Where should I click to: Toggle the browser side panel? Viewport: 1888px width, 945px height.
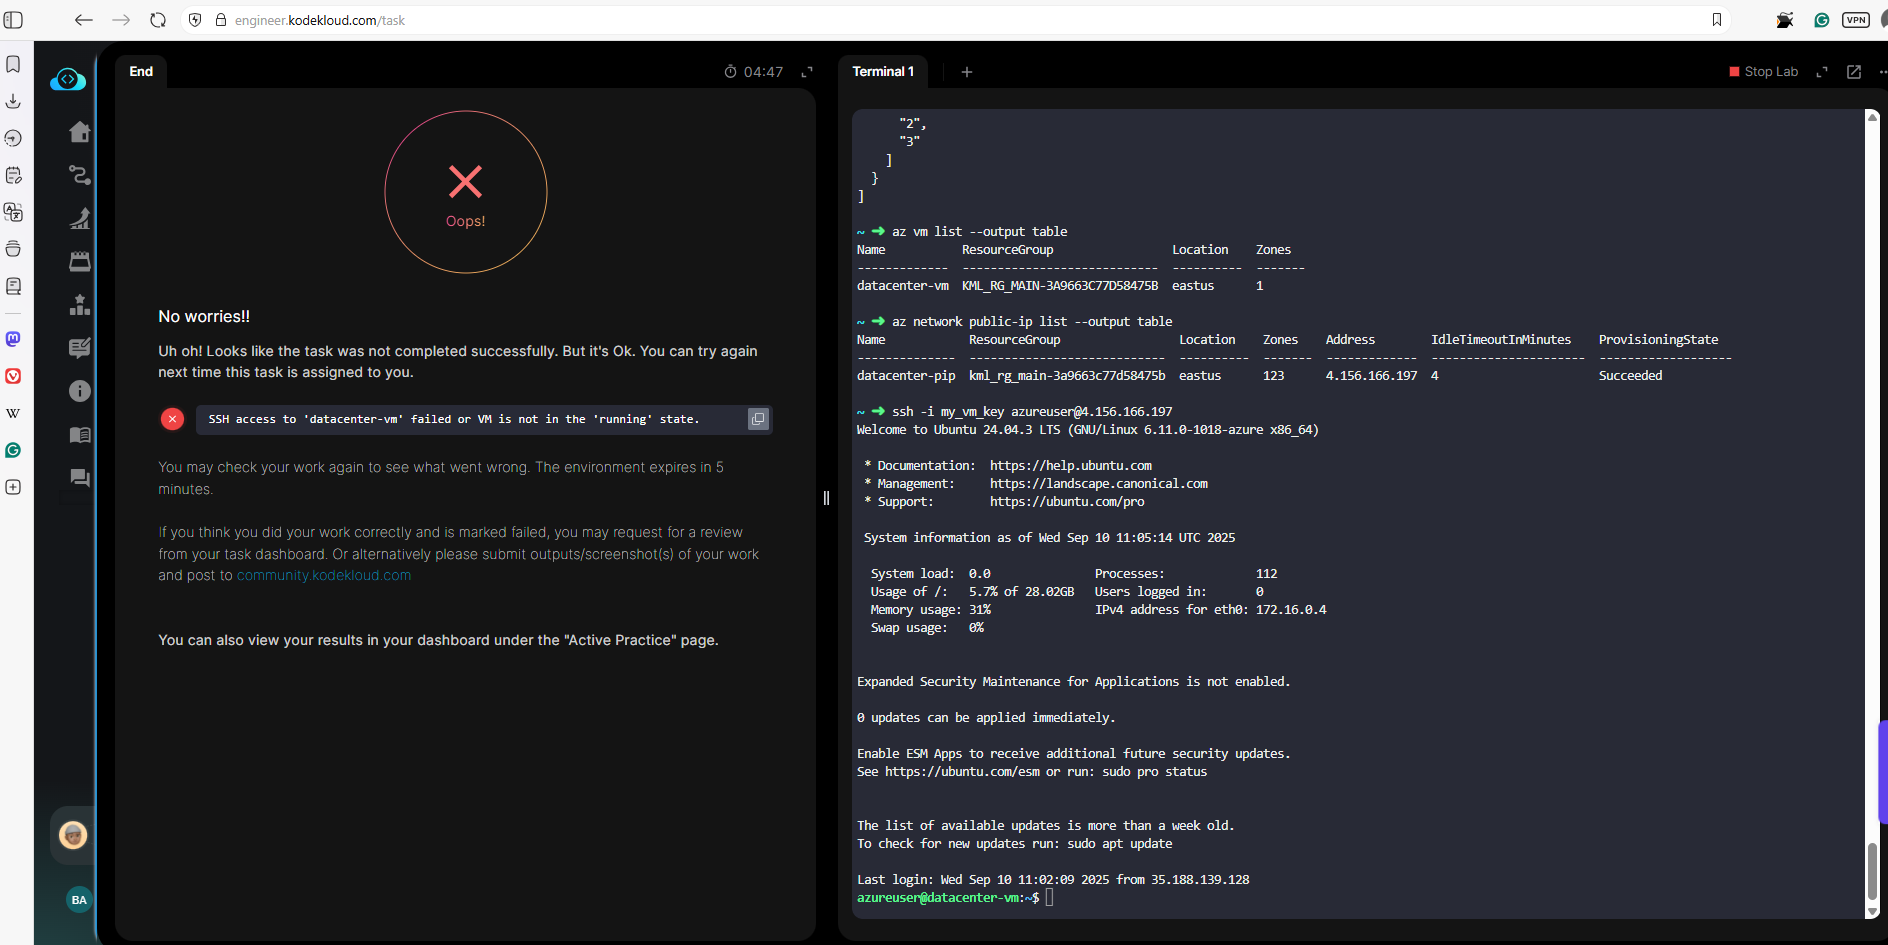pyautogui.click(x=13, y=20)
